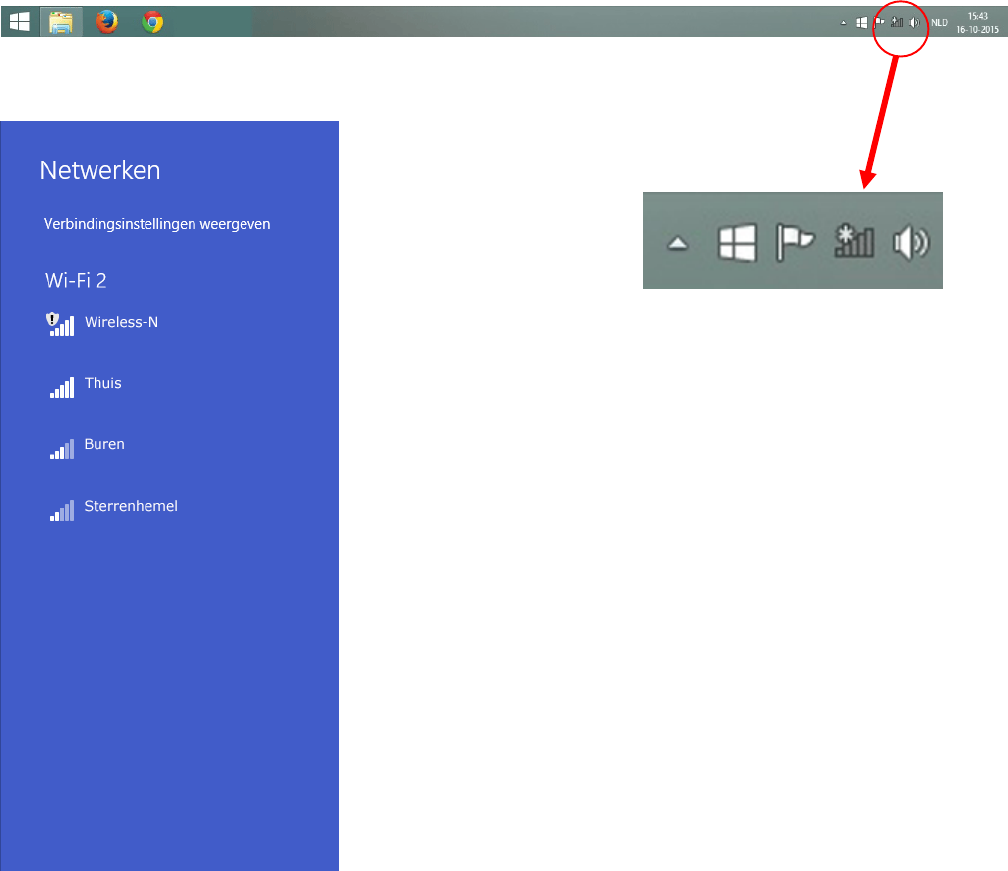Image resolution: width=1008 pixels, height=871 pixels.
Task: Show hidden tray icons in the taskbar
Action: point(843,23)
